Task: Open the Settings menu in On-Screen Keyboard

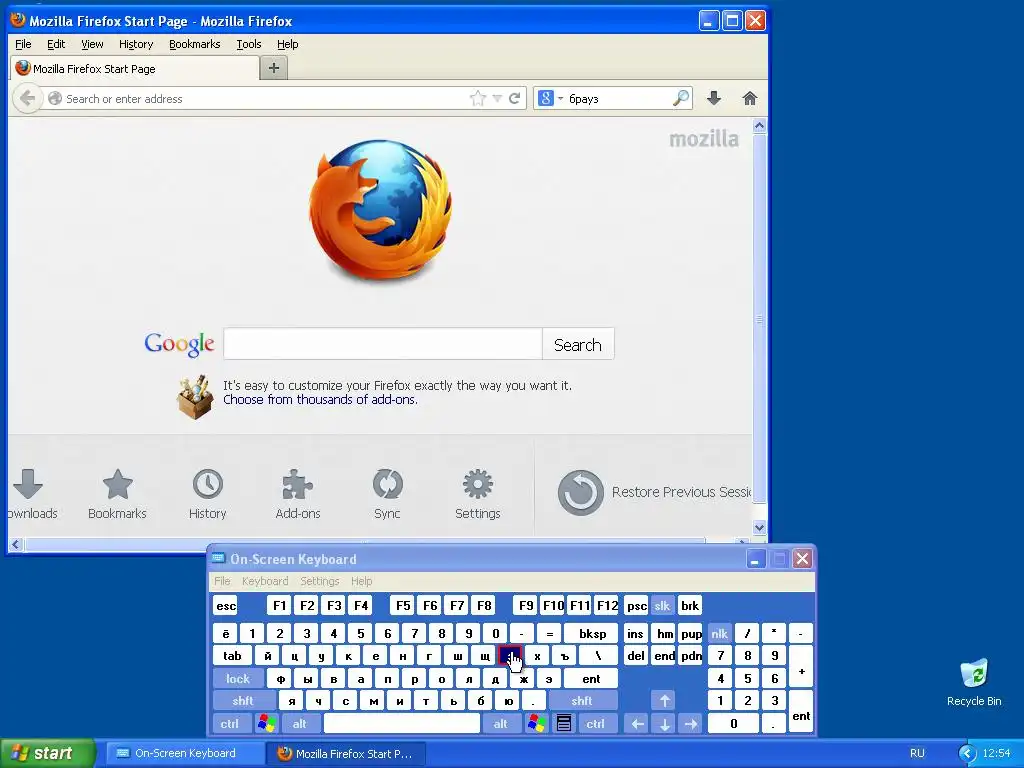Action: coord(319,581)
